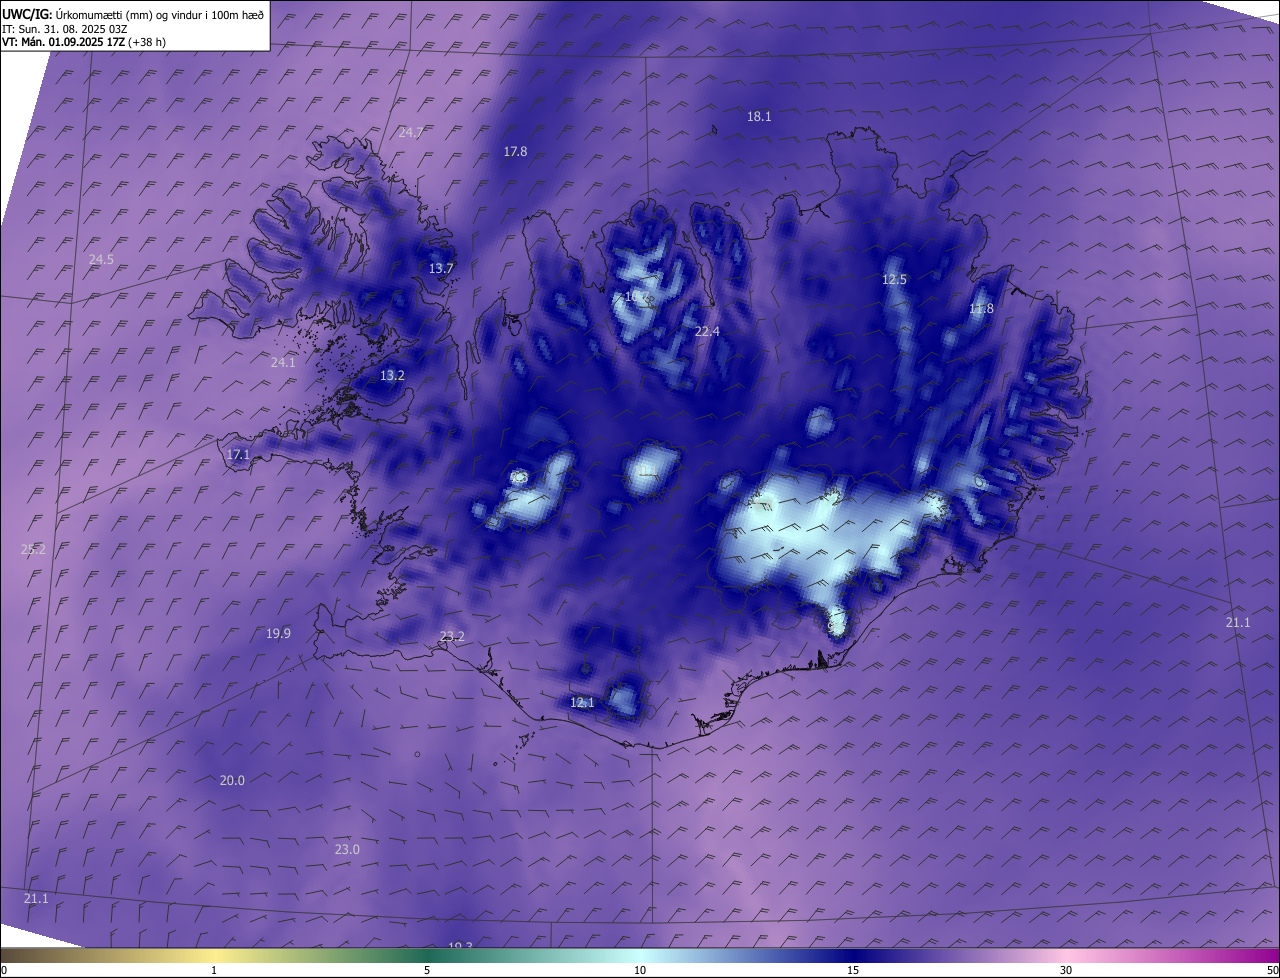Click the 17.1 value on the map
1280x978 pixels.
[x=238, y=454]
